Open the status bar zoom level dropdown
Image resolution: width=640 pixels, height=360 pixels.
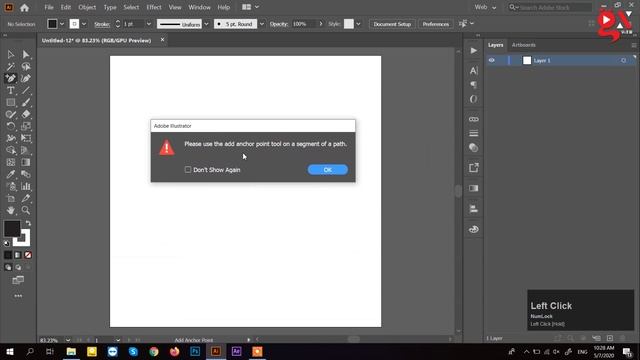pos(68,340)
